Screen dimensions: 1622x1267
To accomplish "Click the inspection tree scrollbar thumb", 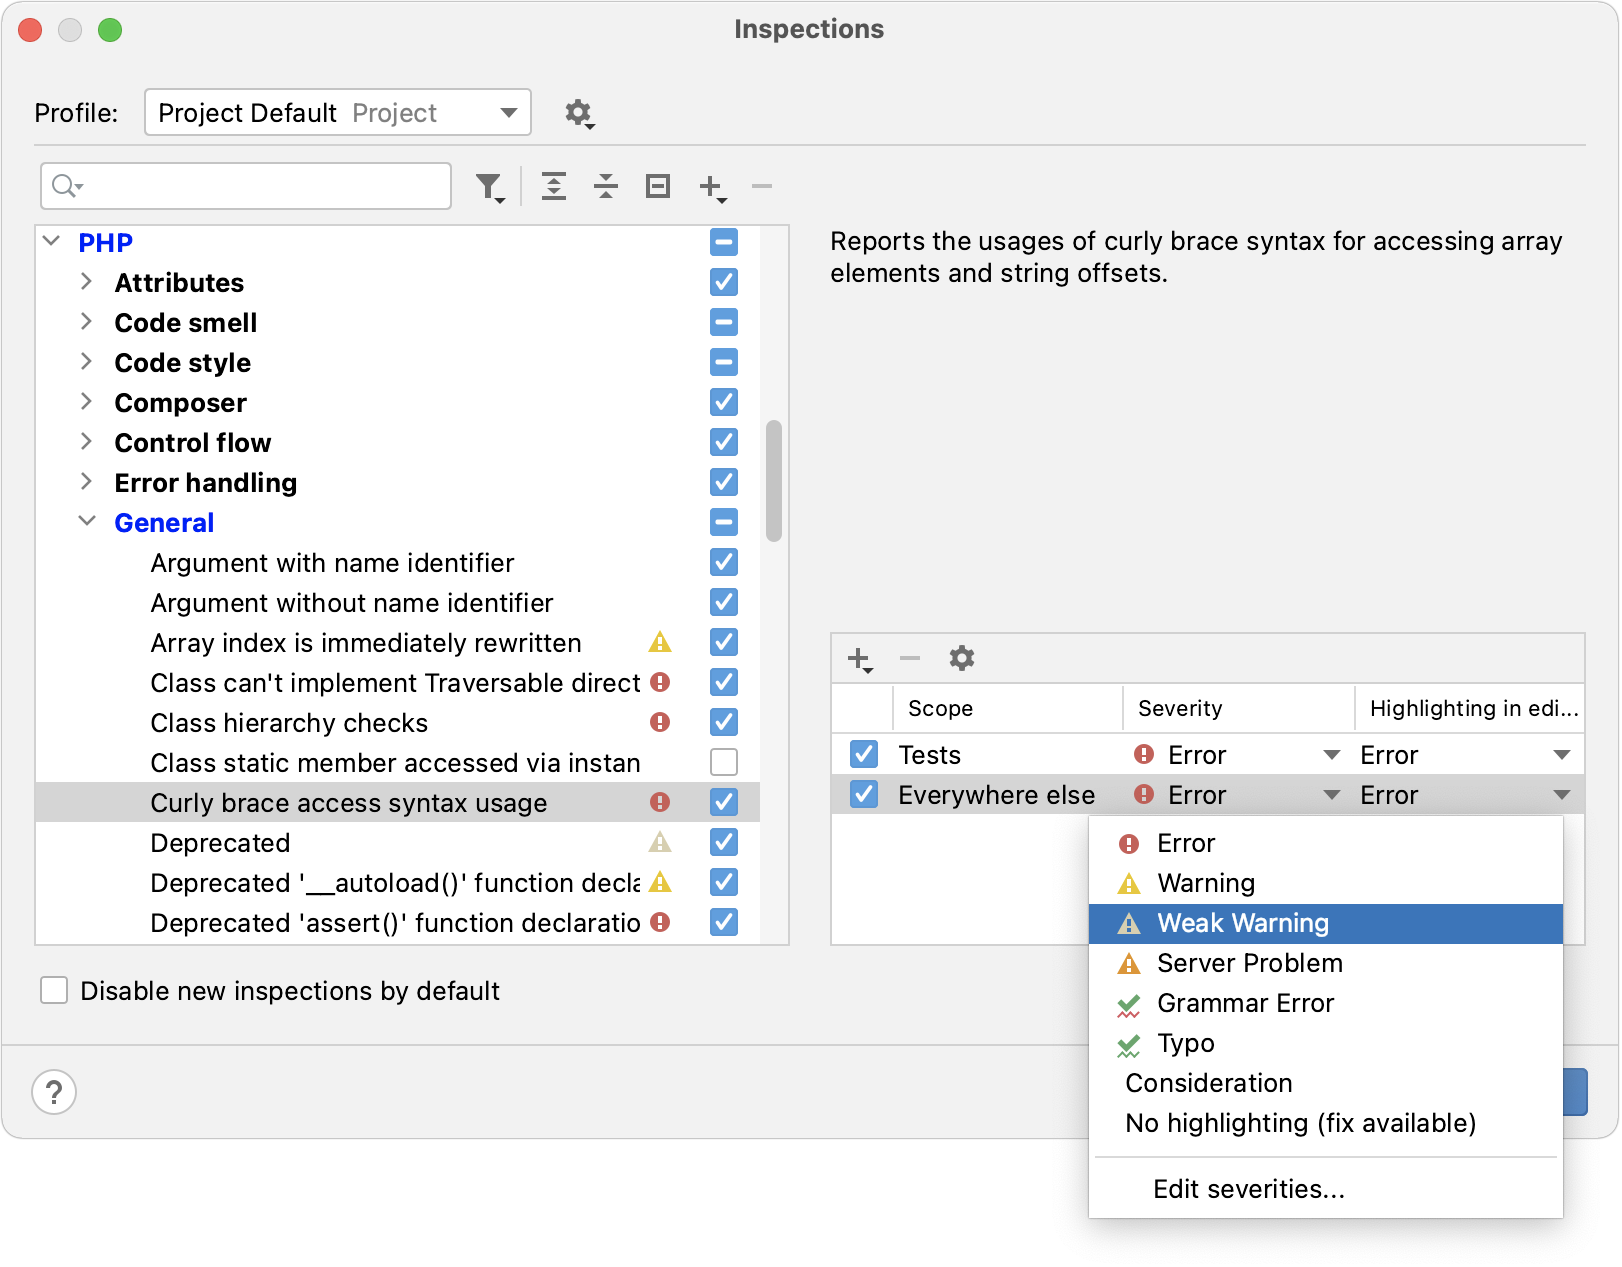I will click(x=773, y=481).
